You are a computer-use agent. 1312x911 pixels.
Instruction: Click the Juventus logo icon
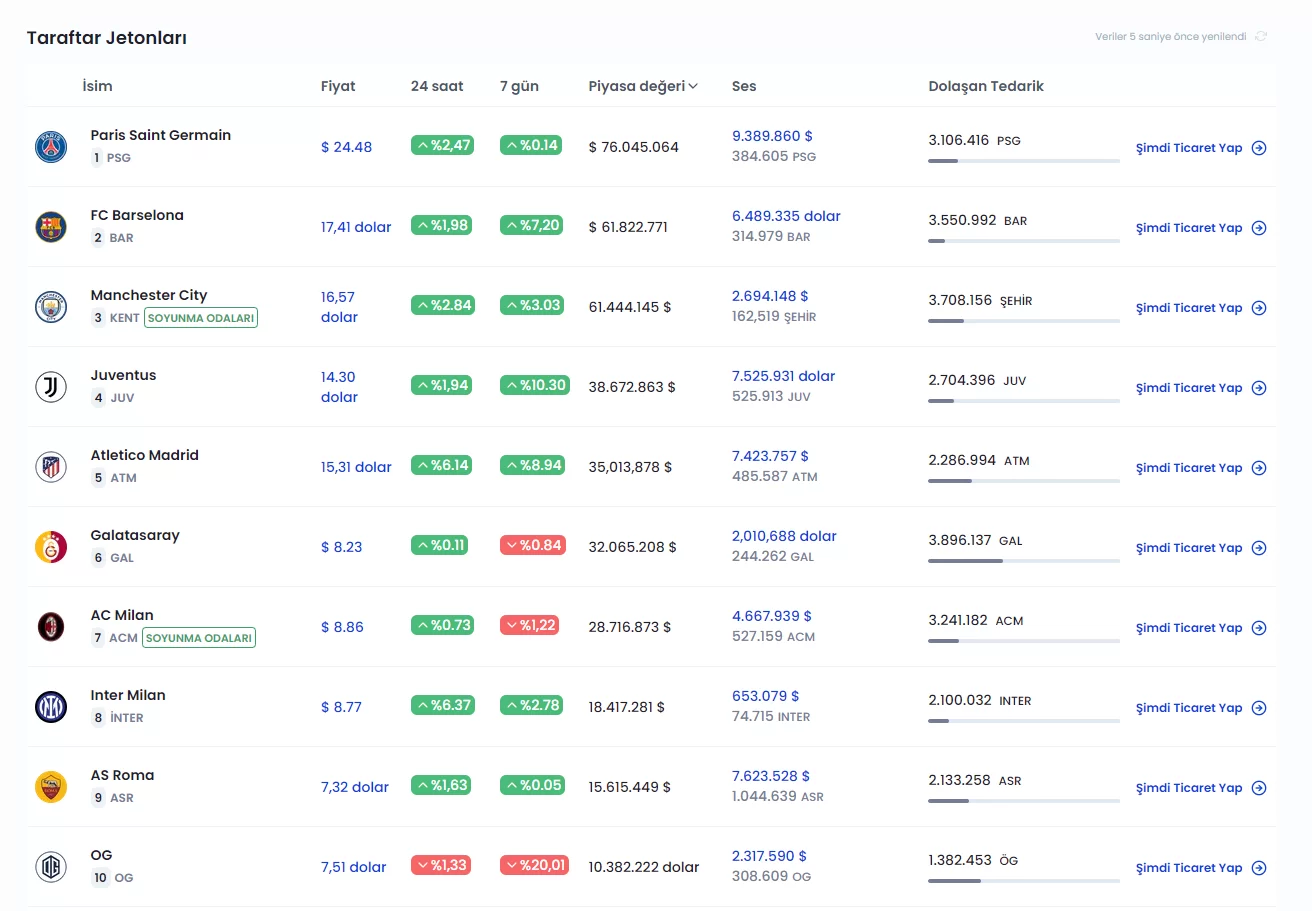pos(51,387)
